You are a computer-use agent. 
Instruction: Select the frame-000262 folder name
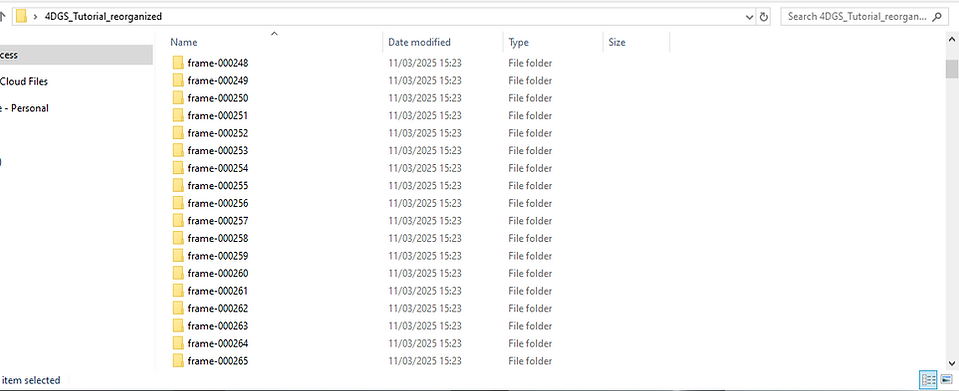218,308
